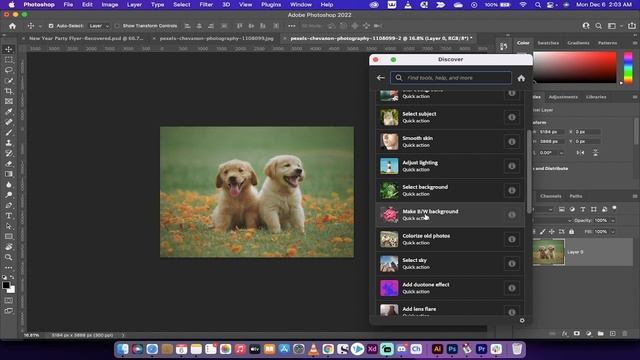The width and height of the screenshot is (640, 360).
Task: Open Photoshop search in options bar
Action: [x=598, y=26]
